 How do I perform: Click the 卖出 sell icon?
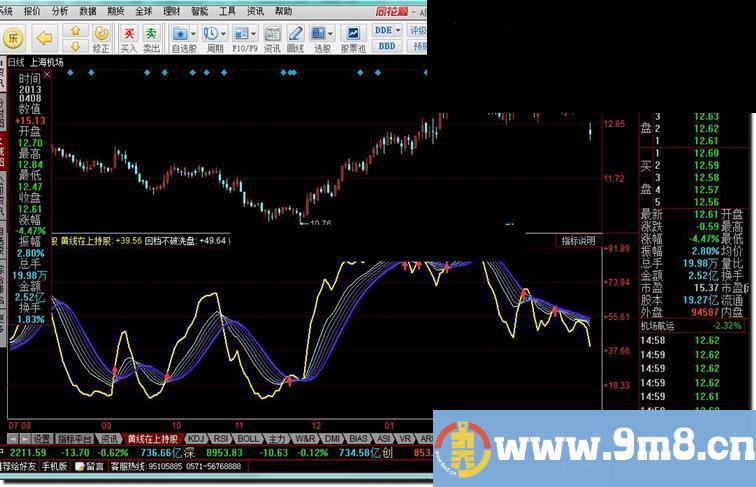click(151, 39)
